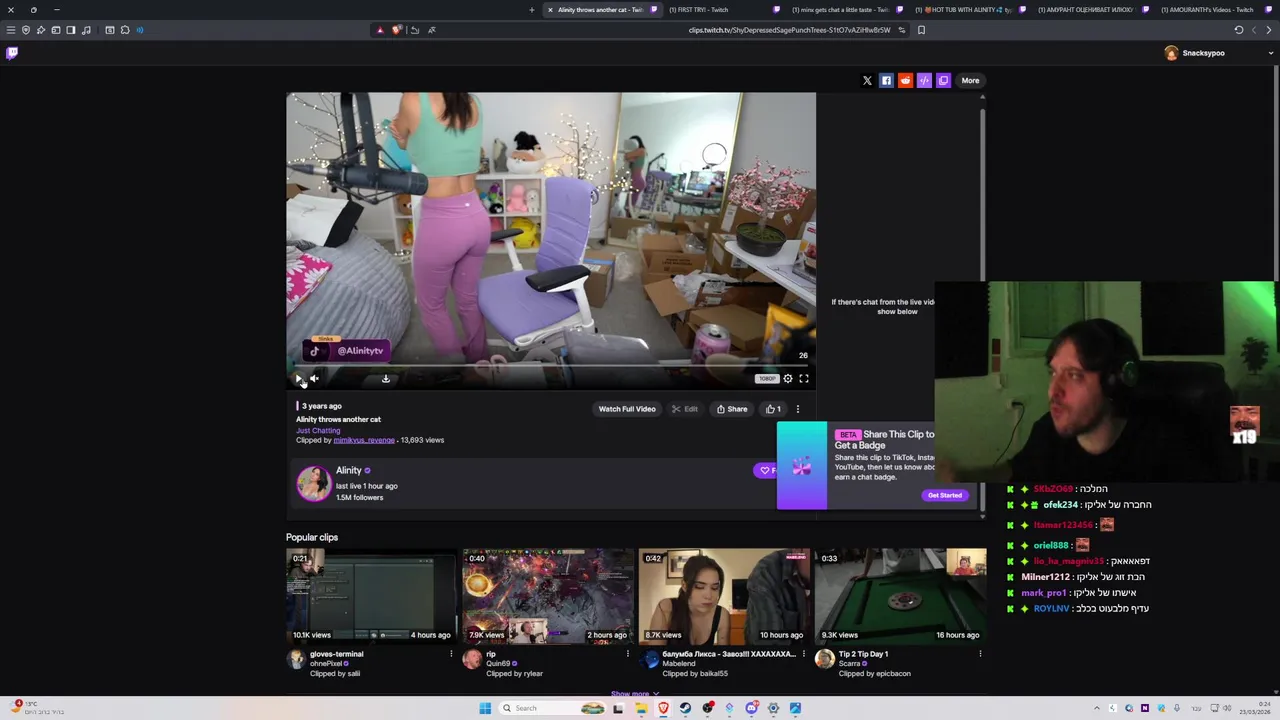Open browser music player icon
This screenshot has height=720, width=1280.
click(86, 30)
